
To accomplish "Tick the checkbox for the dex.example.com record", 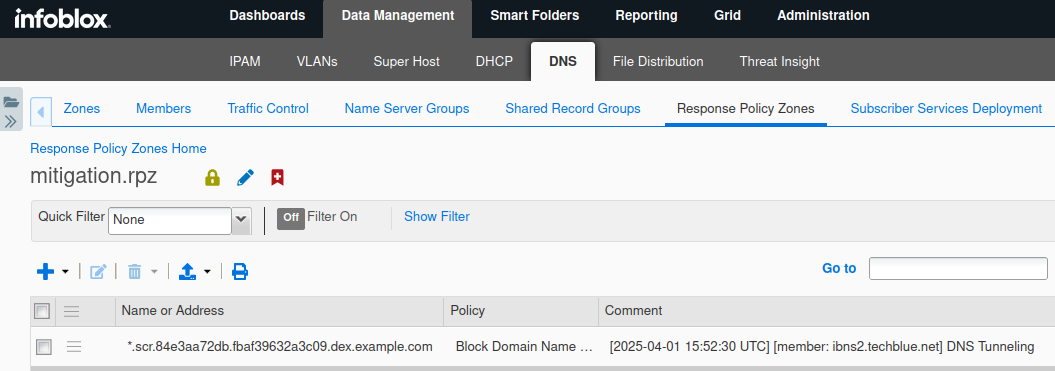I will tap(43, 347).
